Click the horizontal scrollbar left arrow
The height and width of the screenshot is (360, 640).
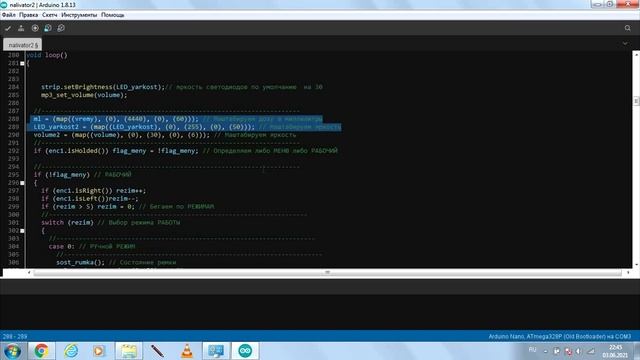[29, 272]
